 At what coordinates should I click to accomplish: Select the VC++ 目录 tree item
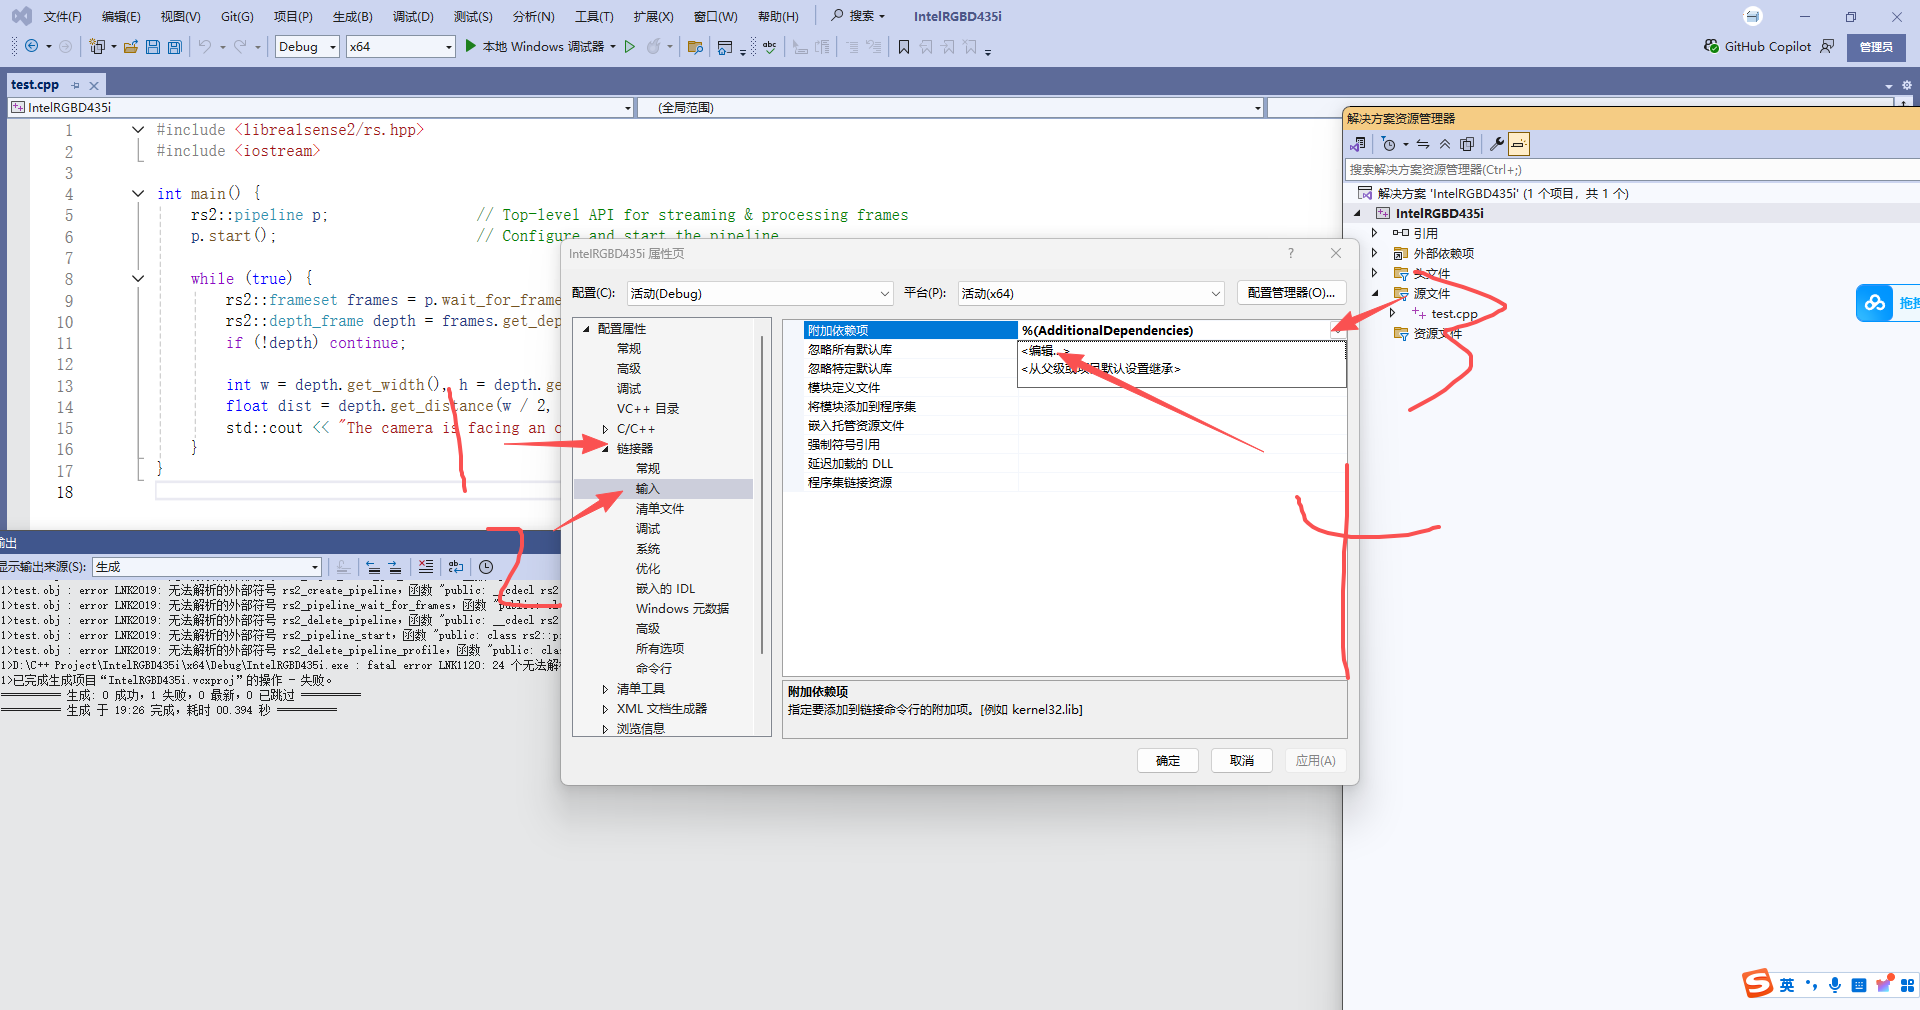tap(648, 409)
